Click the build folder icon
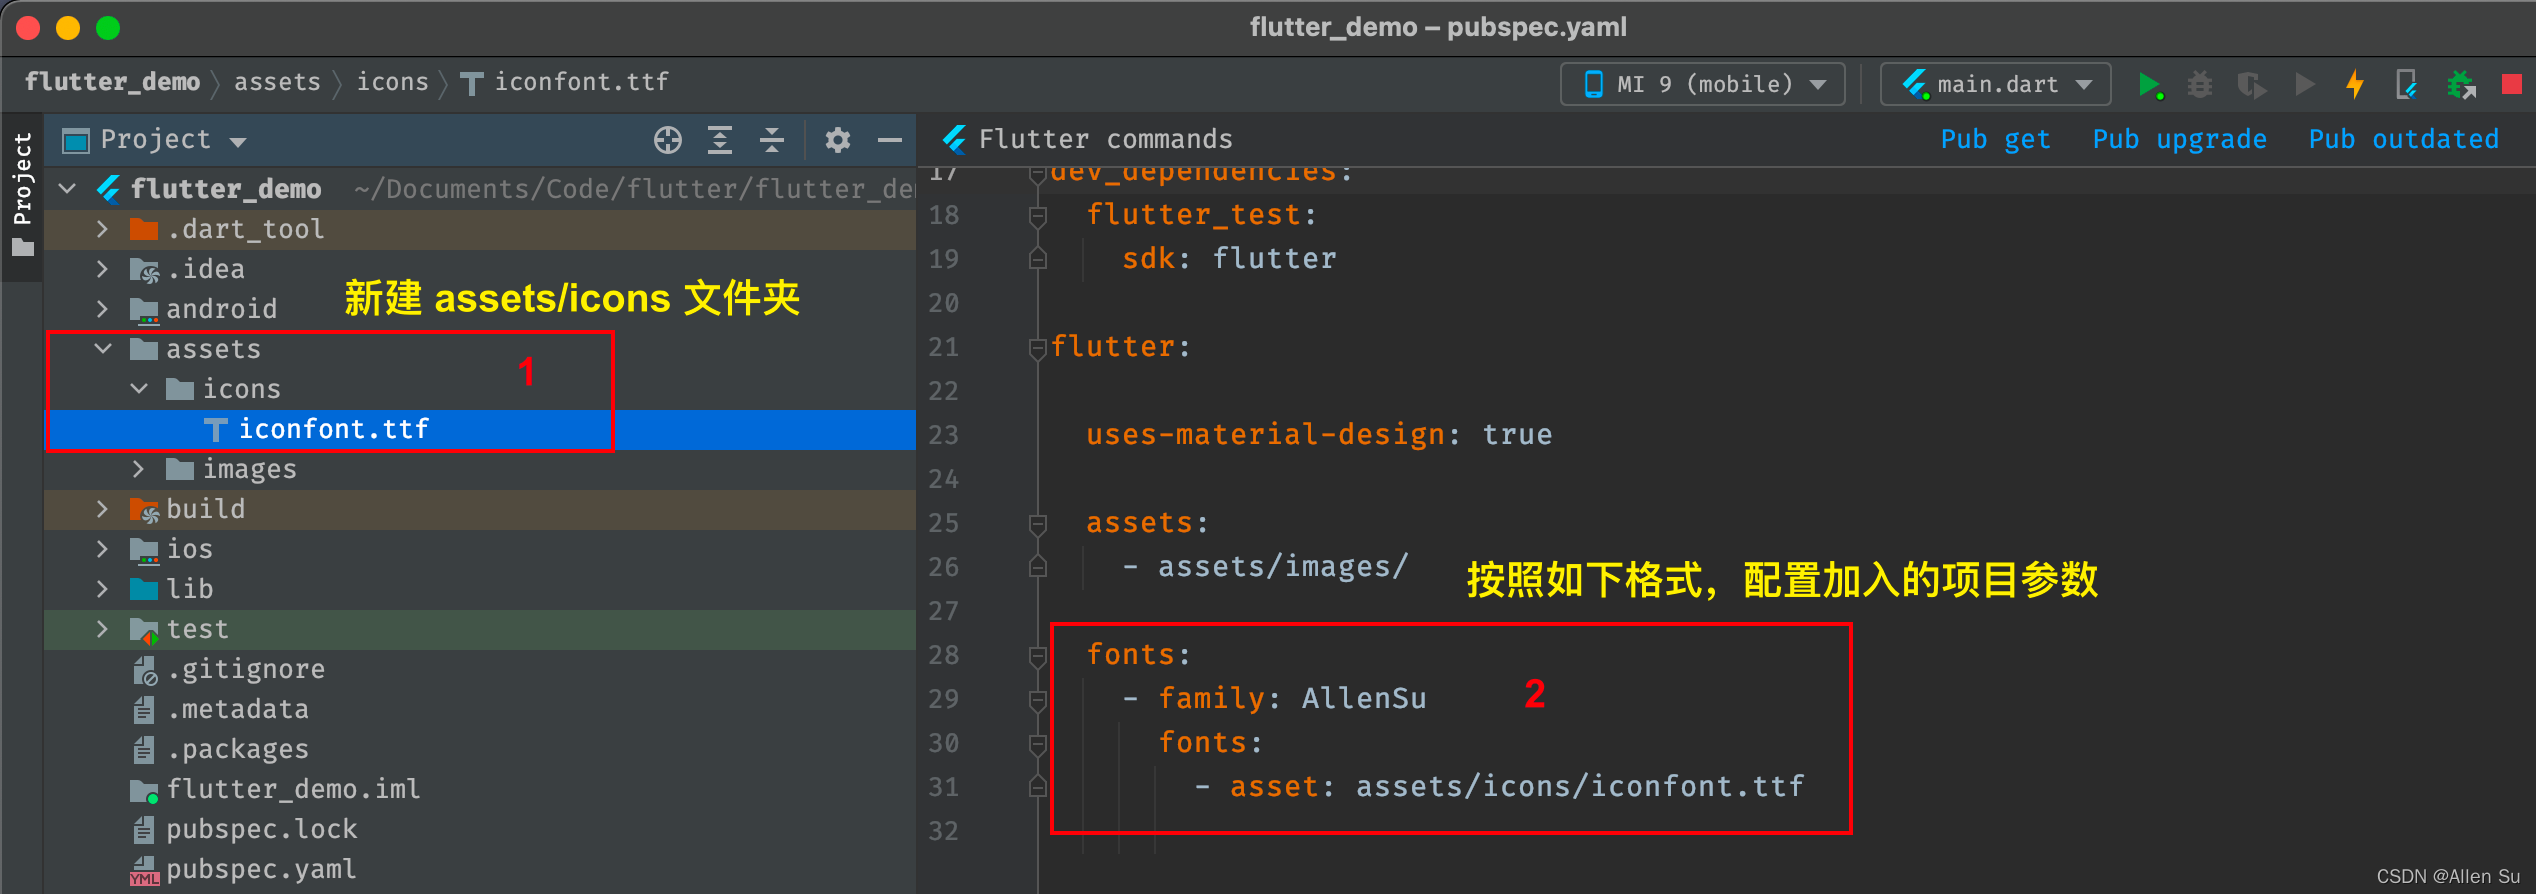 coord(144,510)
